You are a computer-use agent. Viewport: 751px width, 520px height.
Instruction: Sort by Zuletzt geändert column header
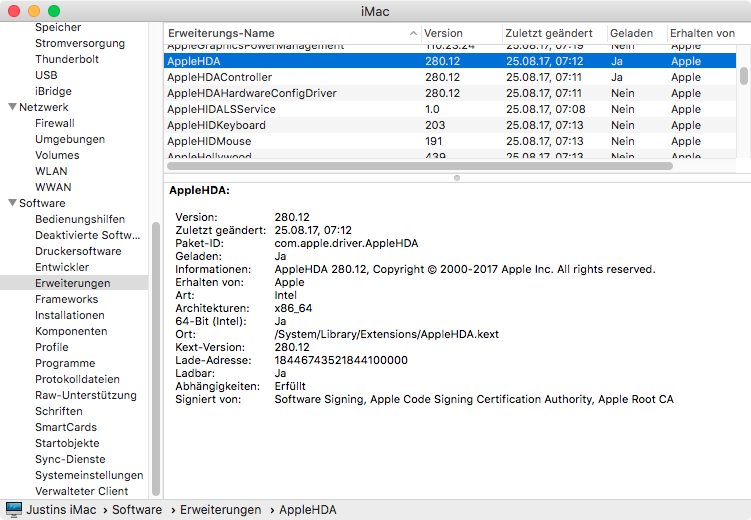[x=548, y=33]
